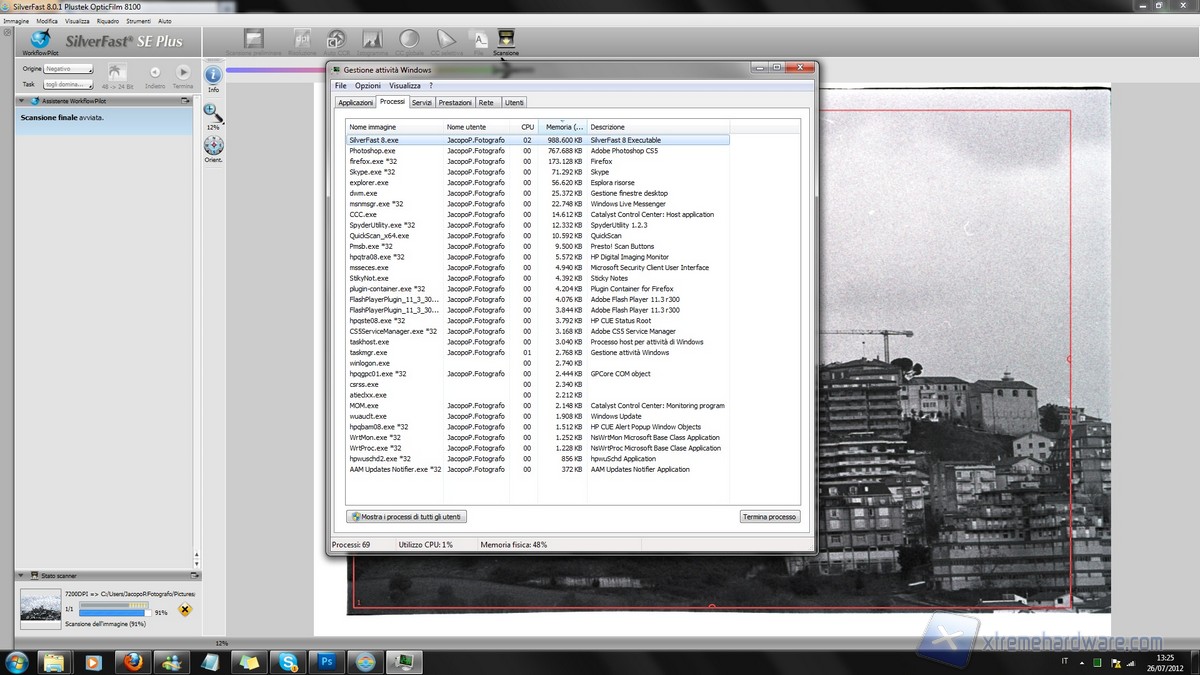Open the Istogramma tool icon

[x=372, y=40]
